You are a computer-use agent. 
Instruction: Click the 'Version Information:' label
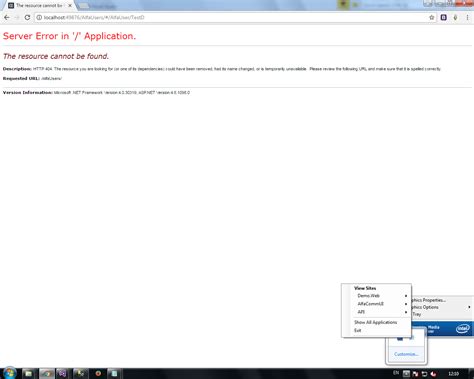pos(28,92)
